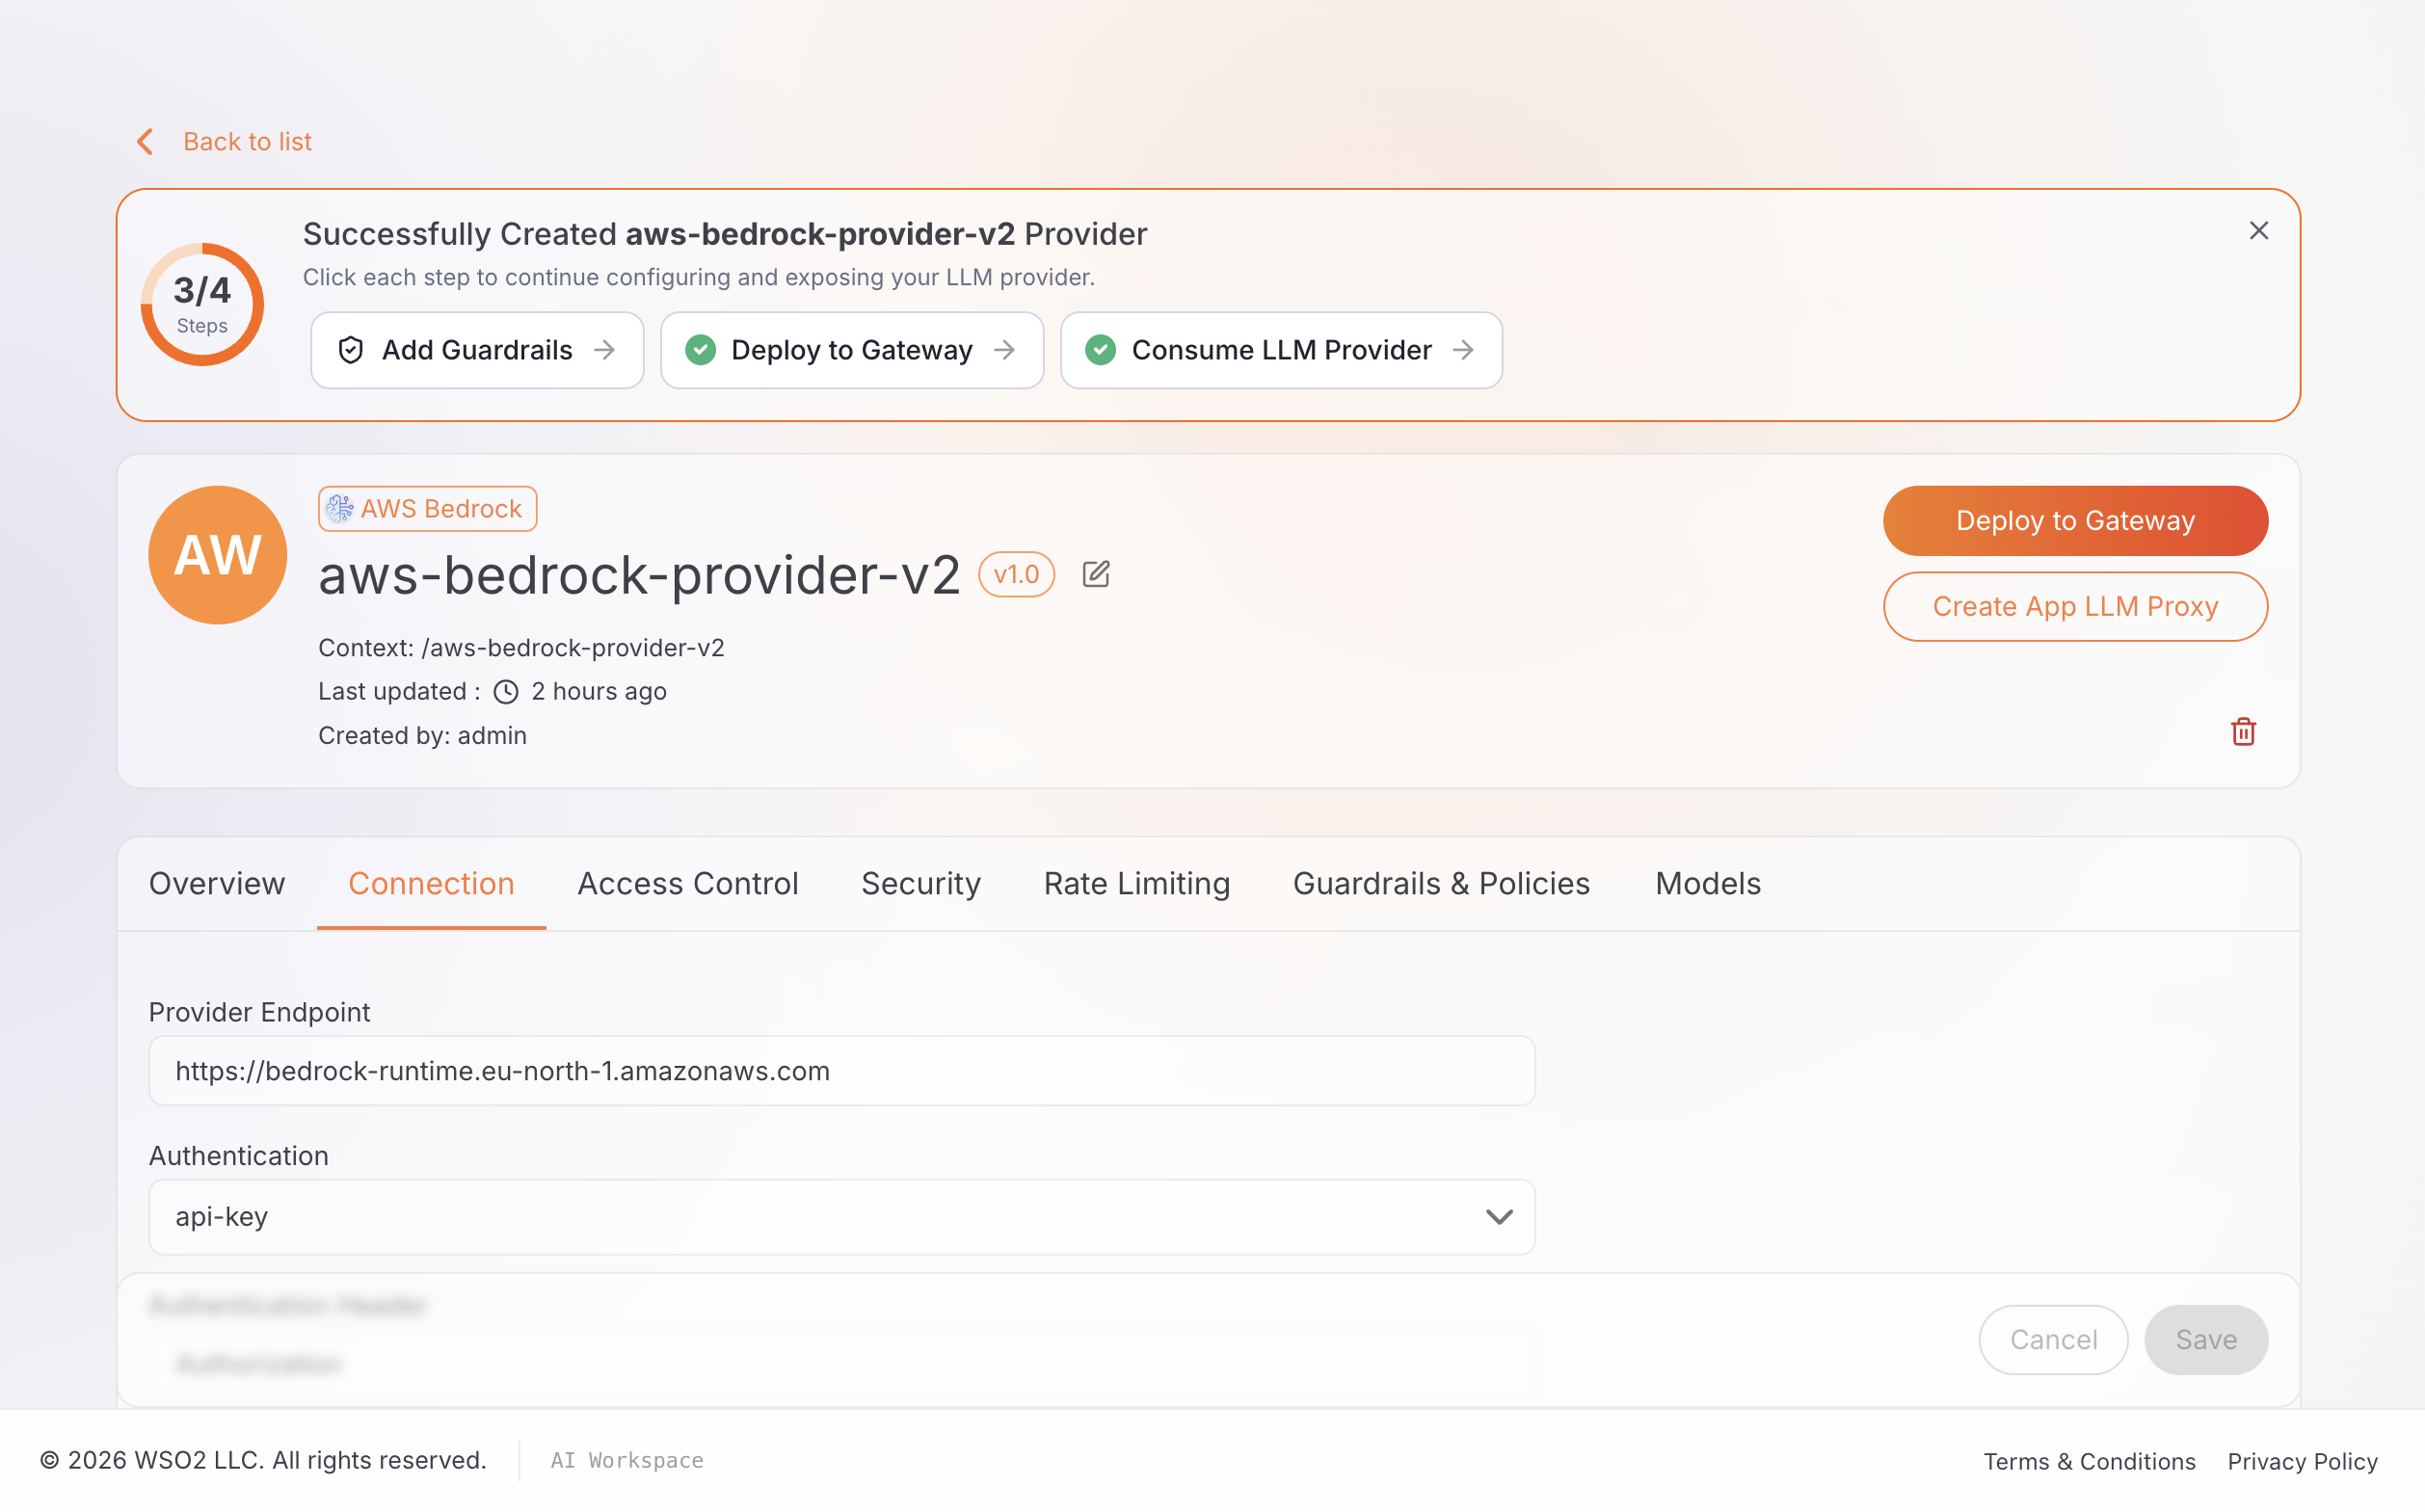This screenshot has width=2425, height=1512.
Task: Go to the Security tab
Action: click(921, 884)
